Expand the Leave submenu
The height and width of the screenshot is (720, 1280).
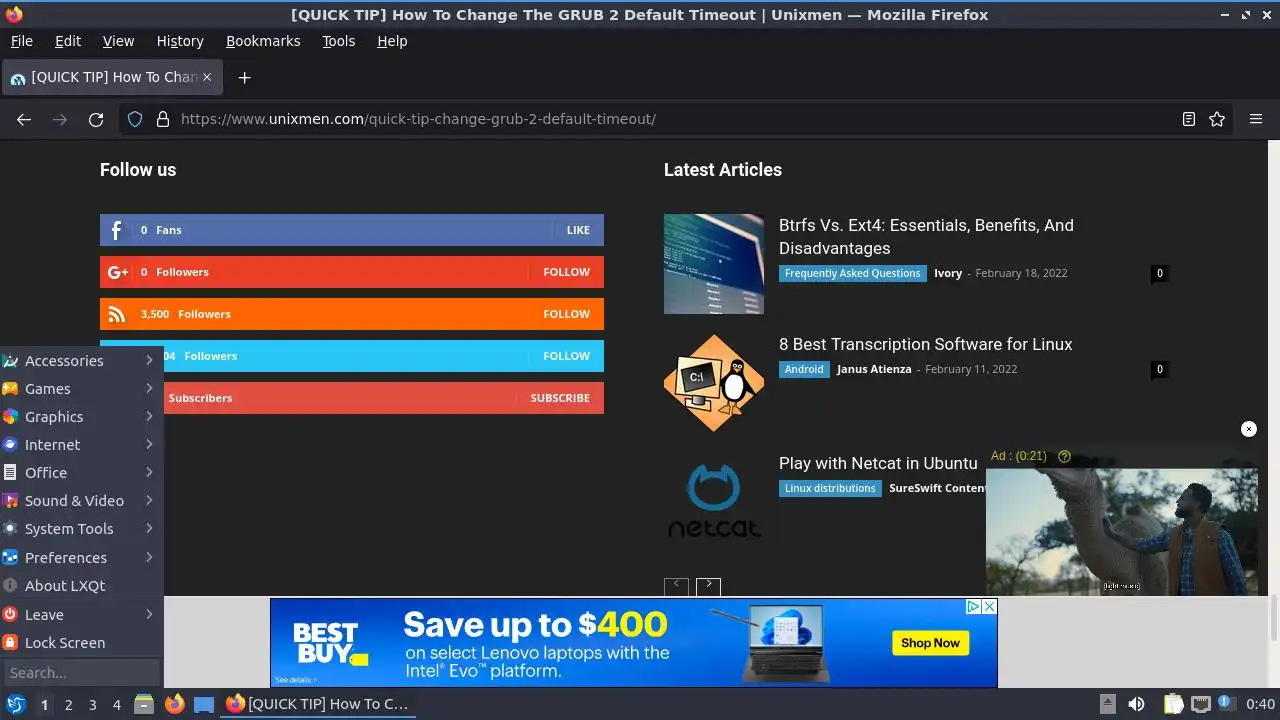[81, 614]
